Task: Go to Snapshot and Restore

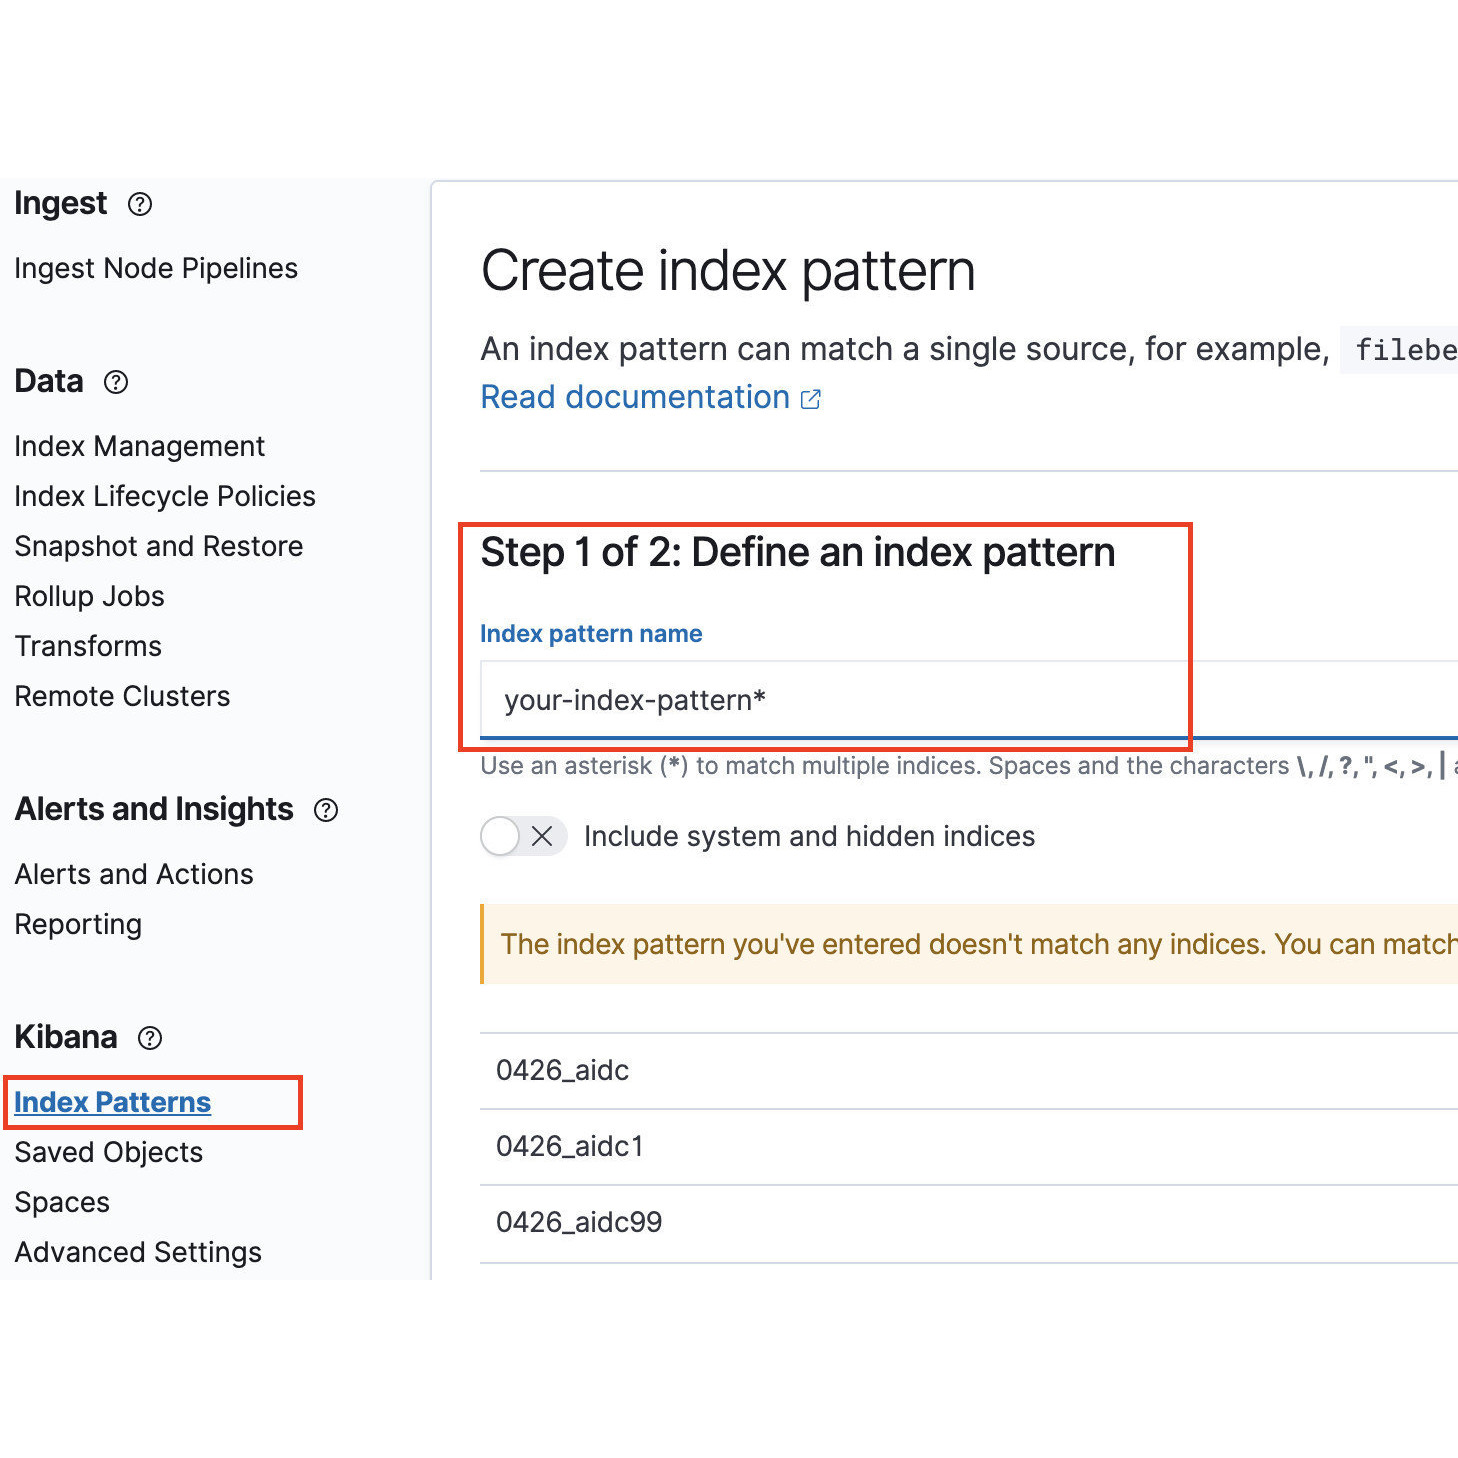Action: pyautogui.click(x=158, y=546)
